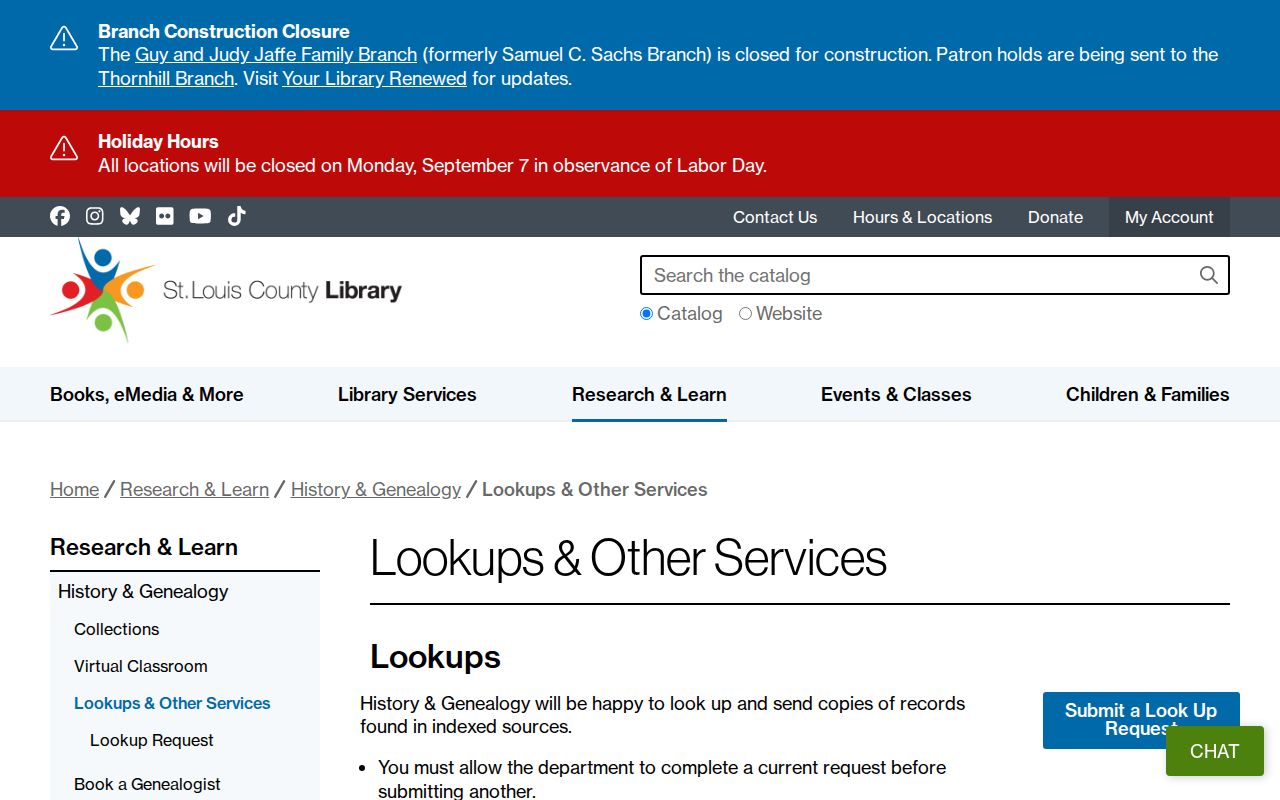Image resolution: width=1280 pixels, height=800 pixels.
Task: Click the Submit a Look Up Request button
Action: (x=1141, y=720)
